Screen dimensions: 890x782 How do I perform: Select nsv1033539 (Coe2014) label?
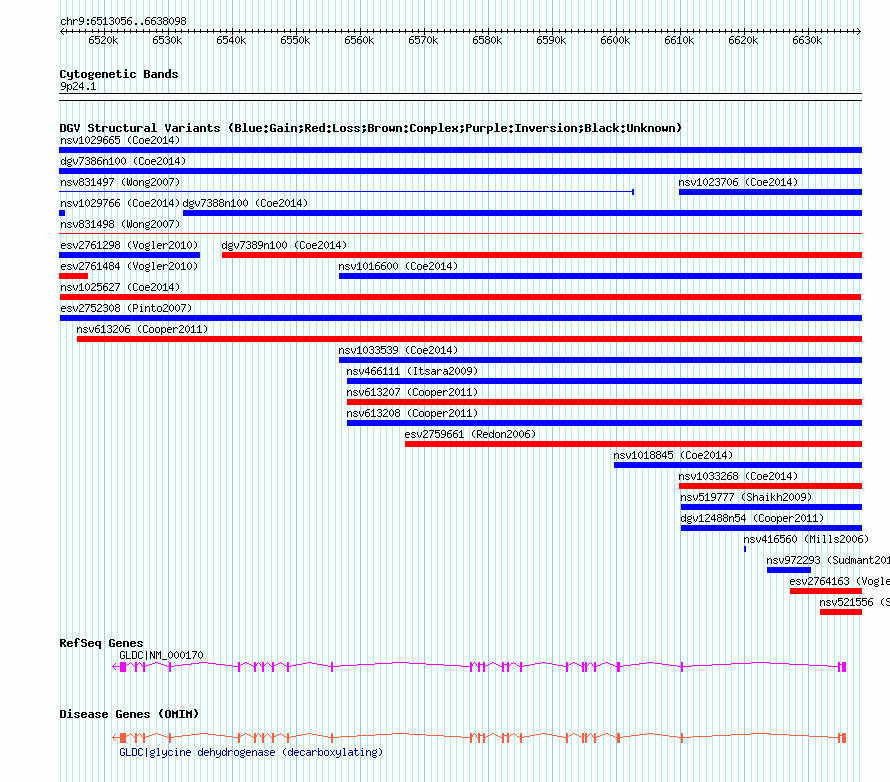click(x=398, y=350)
